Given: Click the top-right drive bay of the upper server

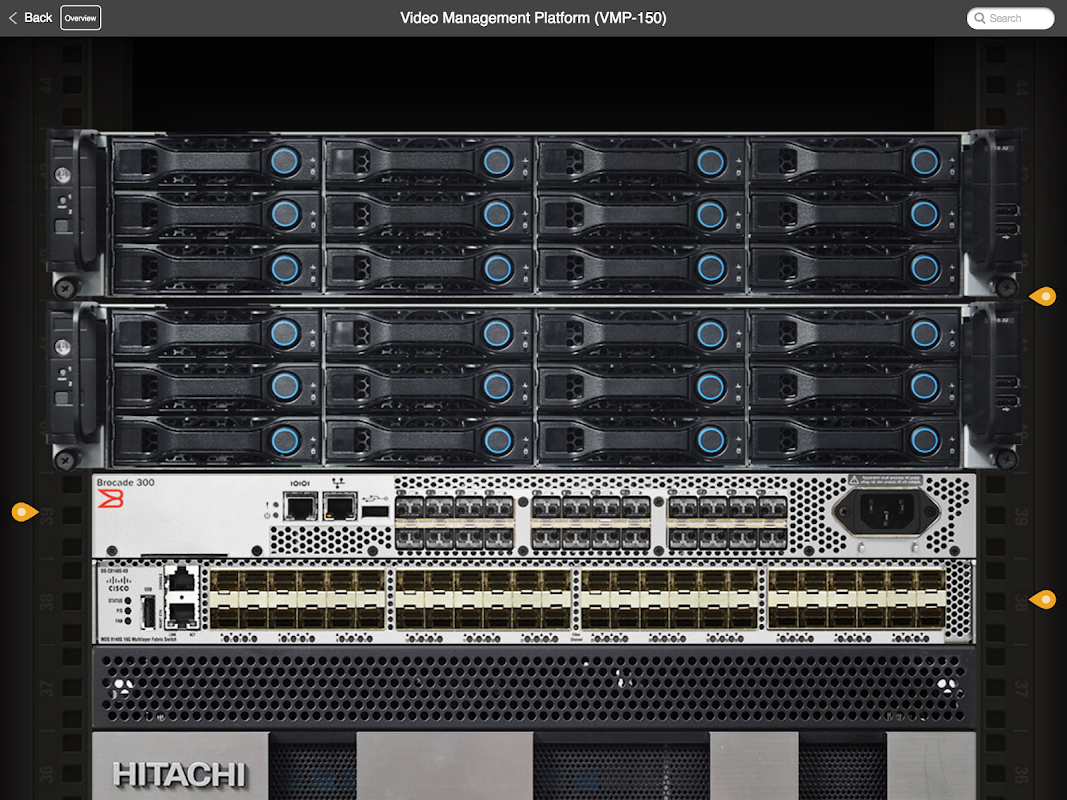Looking at the screenshot, I should (x=855, y=162).
